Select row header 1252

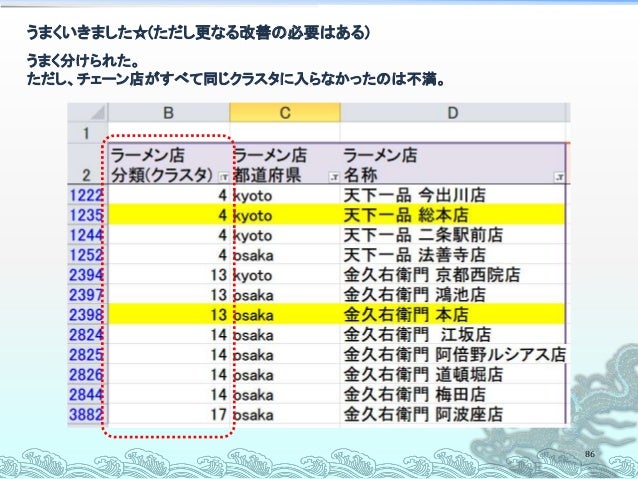point(86,255)
